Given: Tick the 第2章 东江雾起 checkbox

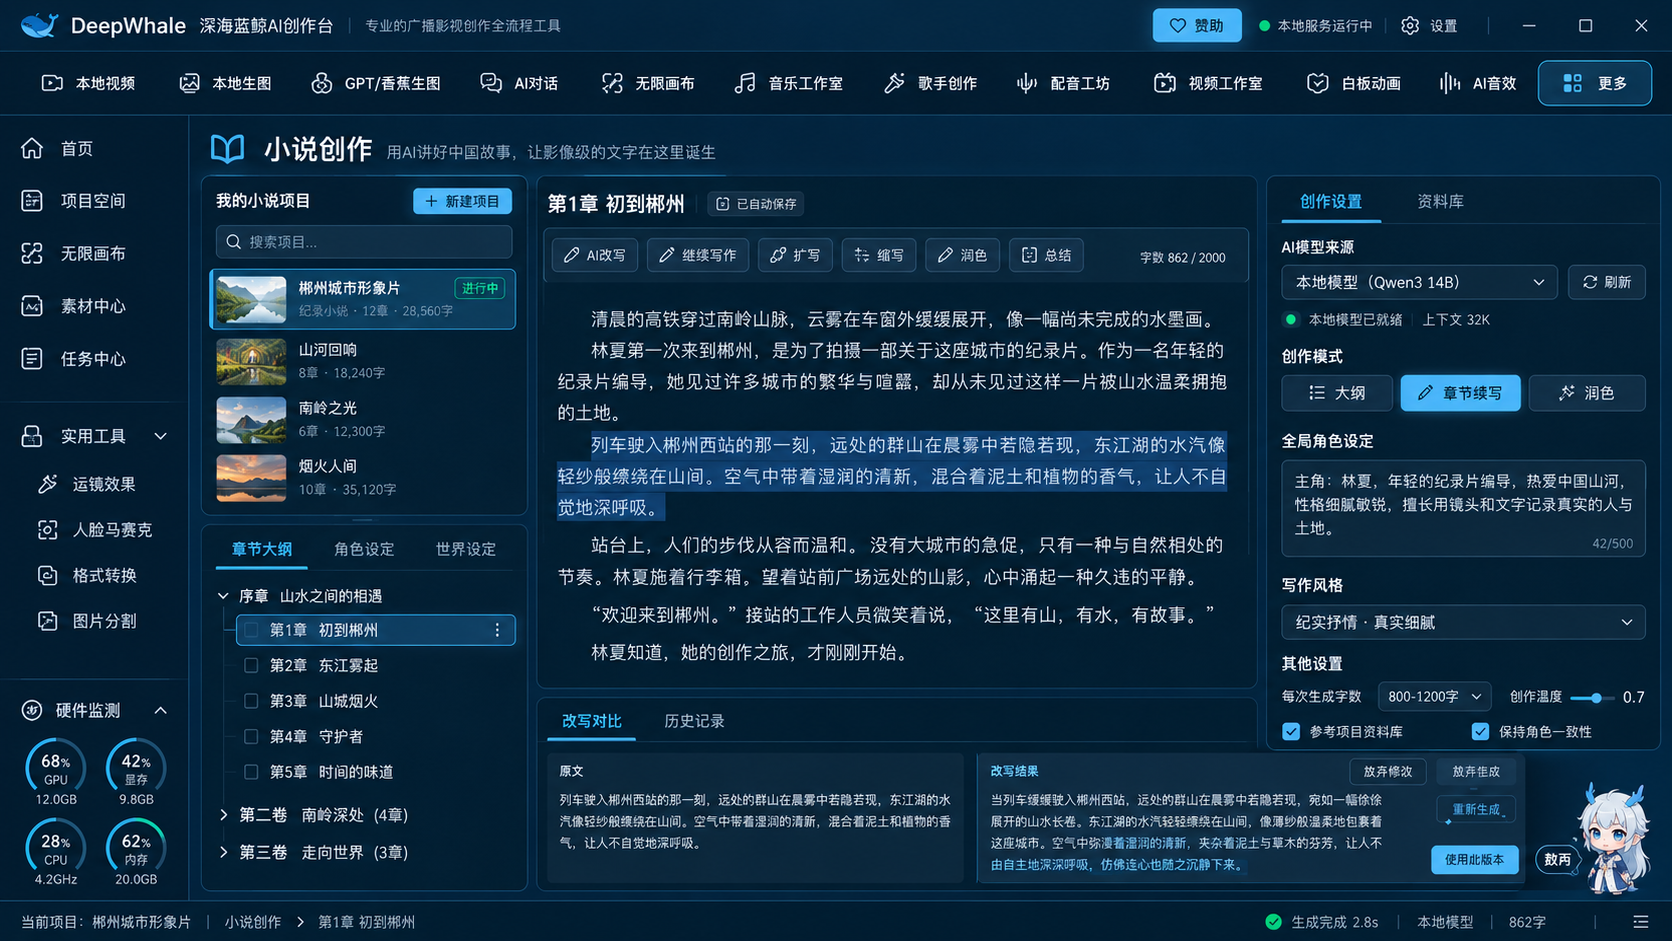Looking at the screenshot, I should 251,666.
